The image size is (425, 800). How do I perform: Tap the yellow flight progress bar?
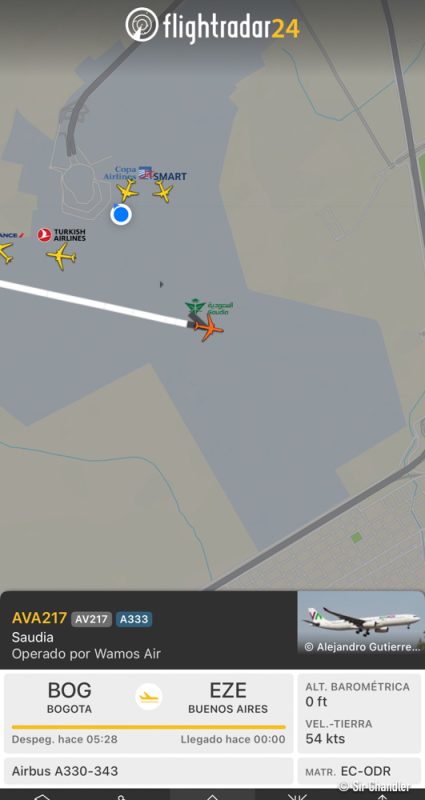[x=148, y=727]
